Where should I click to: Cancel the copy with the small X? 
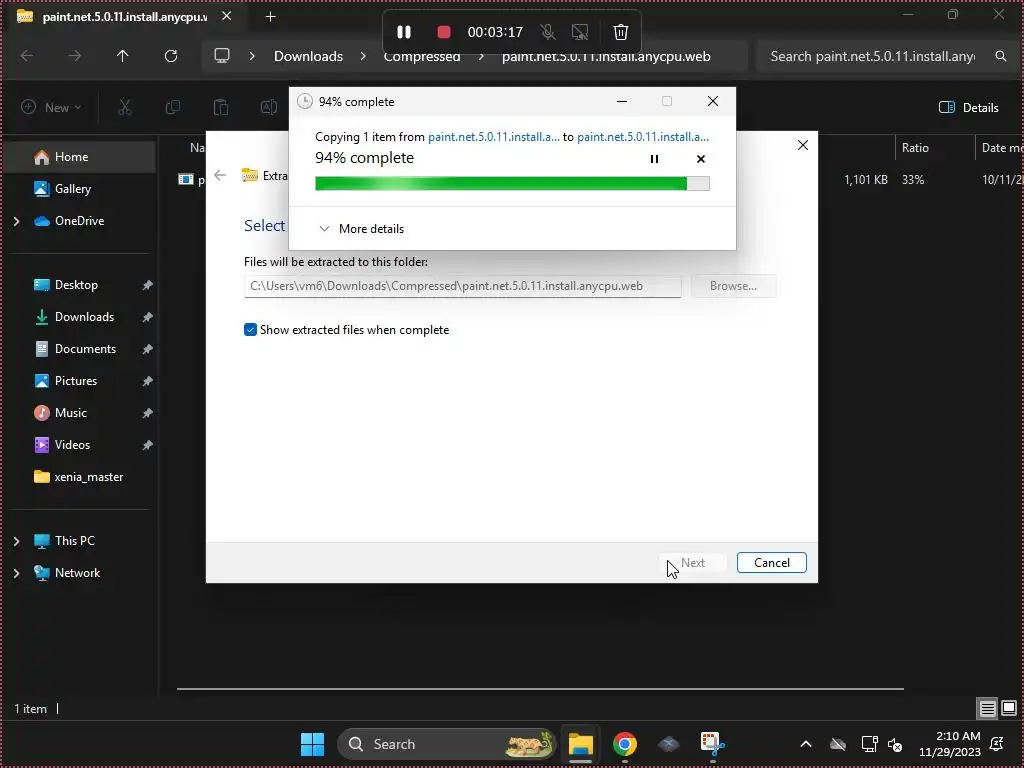(701, 159)
